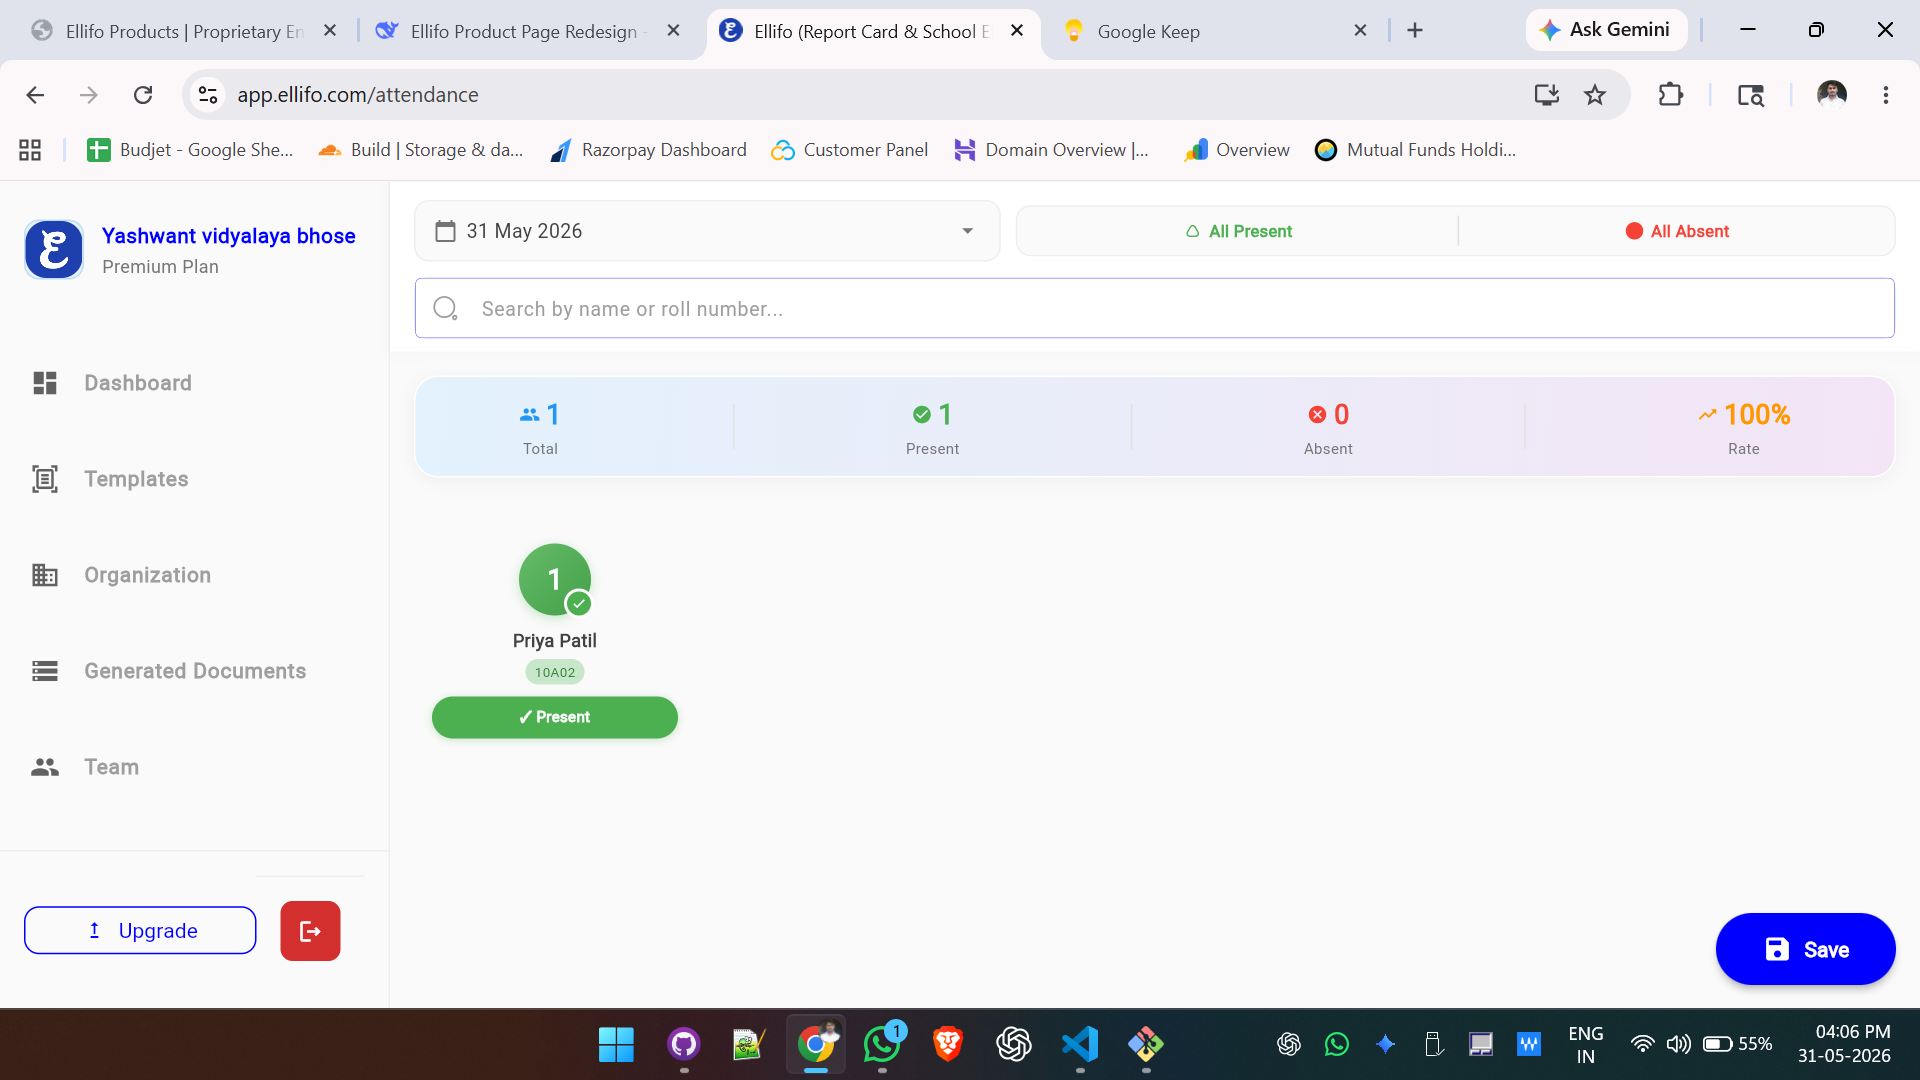Image resolution: width=1920 pixels, height=1080 pixels.
Task: Close the Ellifo Products tab
Action: click(330, 31)
